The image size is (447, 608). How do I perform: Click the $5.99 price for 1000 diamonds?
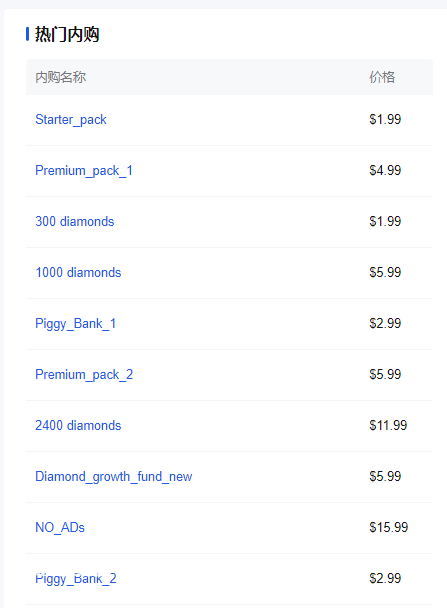click(385, 272)
